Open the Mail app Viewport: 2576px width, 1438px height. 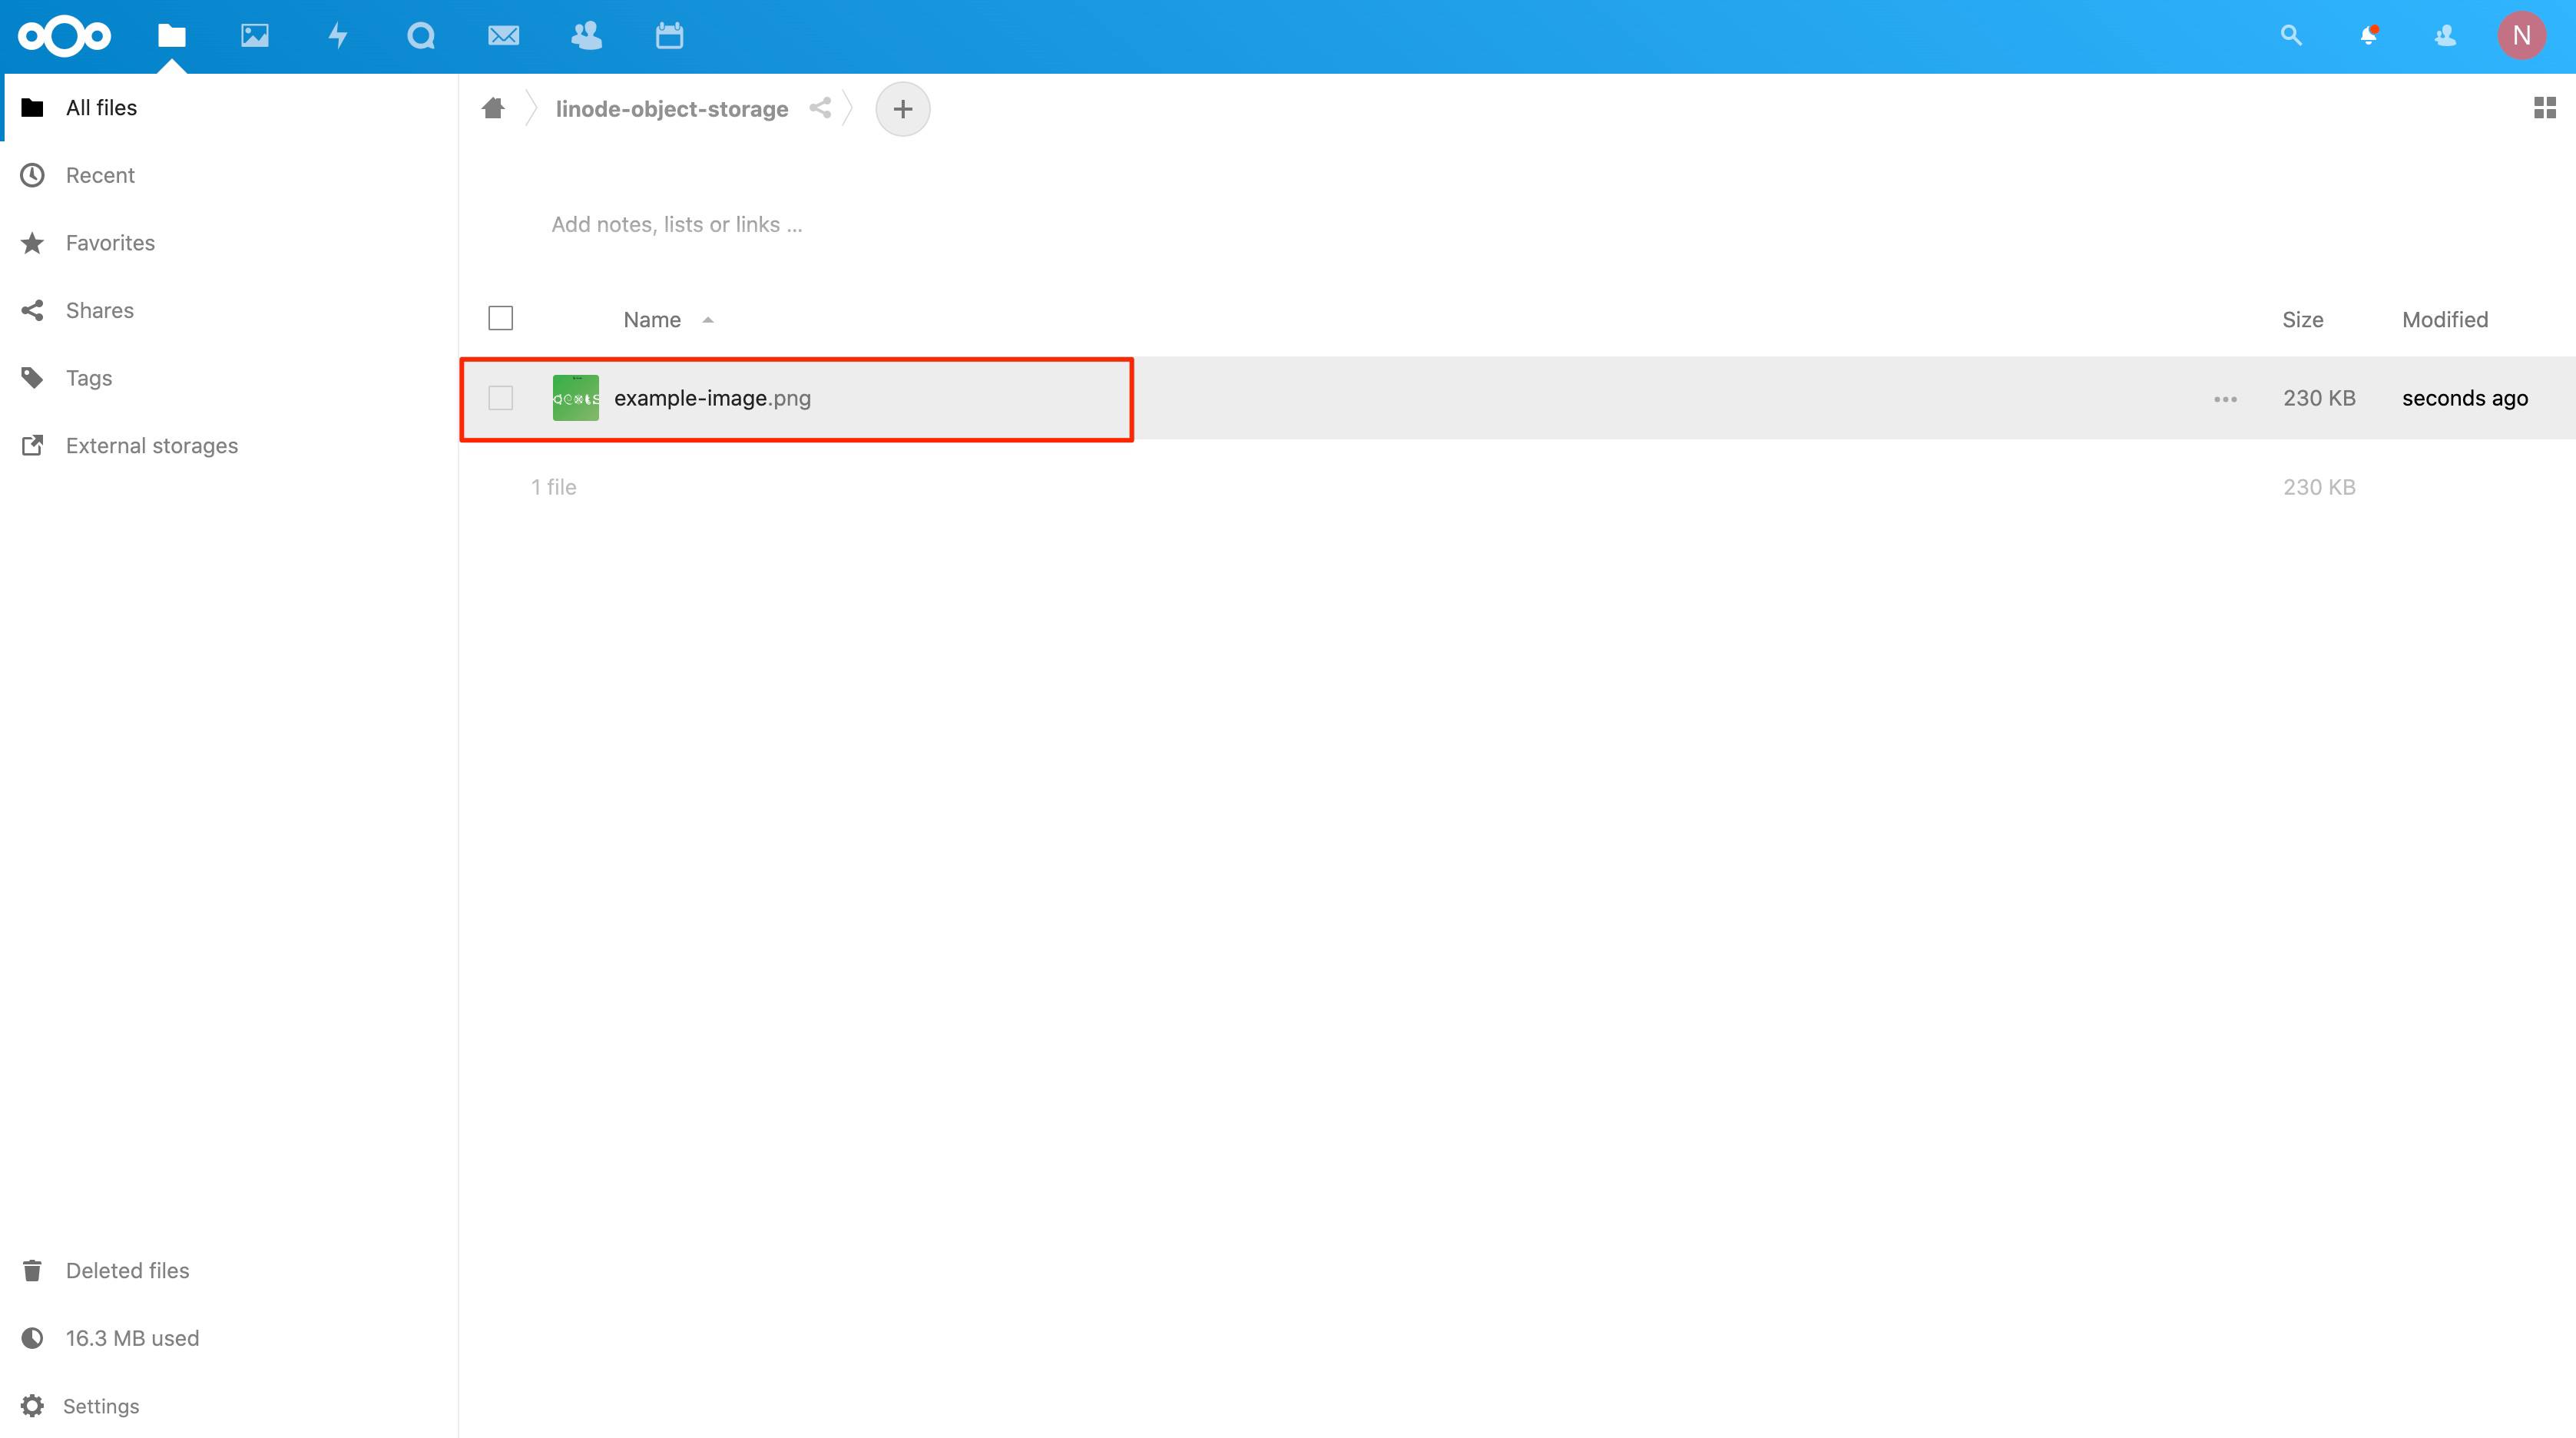(504, 35)
